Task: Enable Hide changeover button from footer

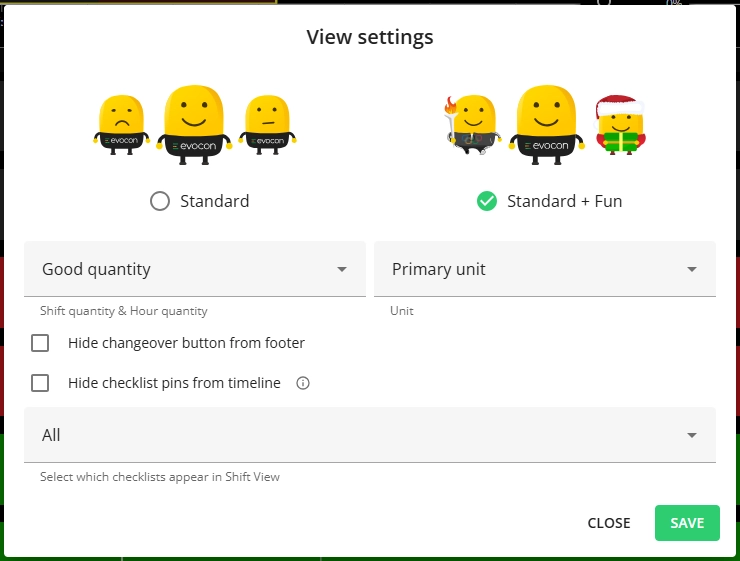Action: pos(40,343)
